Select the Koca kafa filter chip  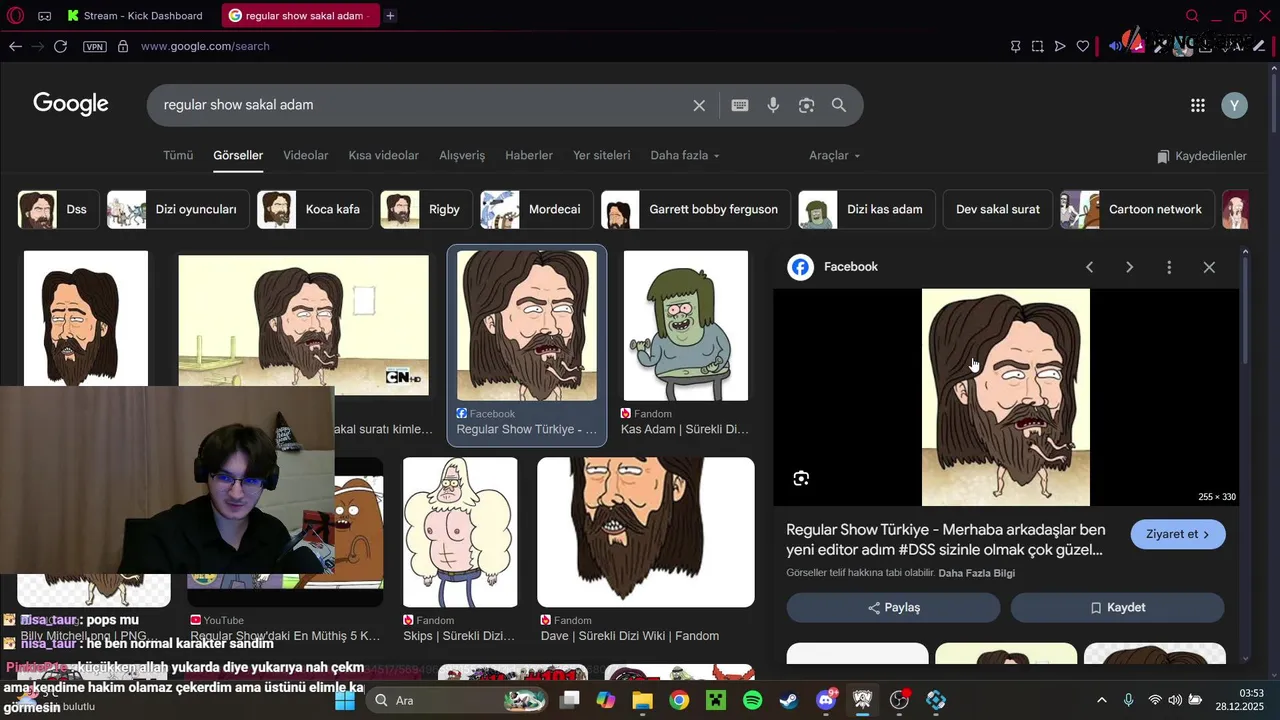point(314,209)
